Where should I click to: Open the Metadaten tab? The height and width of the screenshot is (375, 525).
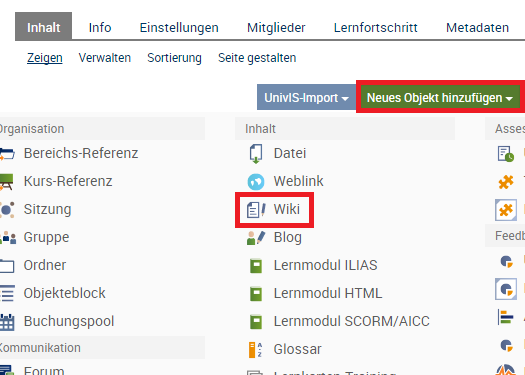(x=477, y=27)
